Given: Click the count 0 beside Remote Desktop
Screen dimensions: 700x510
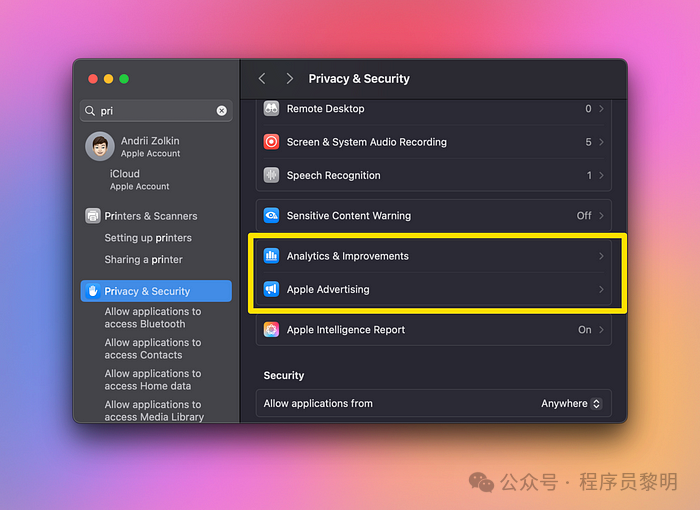Looking at the screenshot, I should click(x=588, y=109).
